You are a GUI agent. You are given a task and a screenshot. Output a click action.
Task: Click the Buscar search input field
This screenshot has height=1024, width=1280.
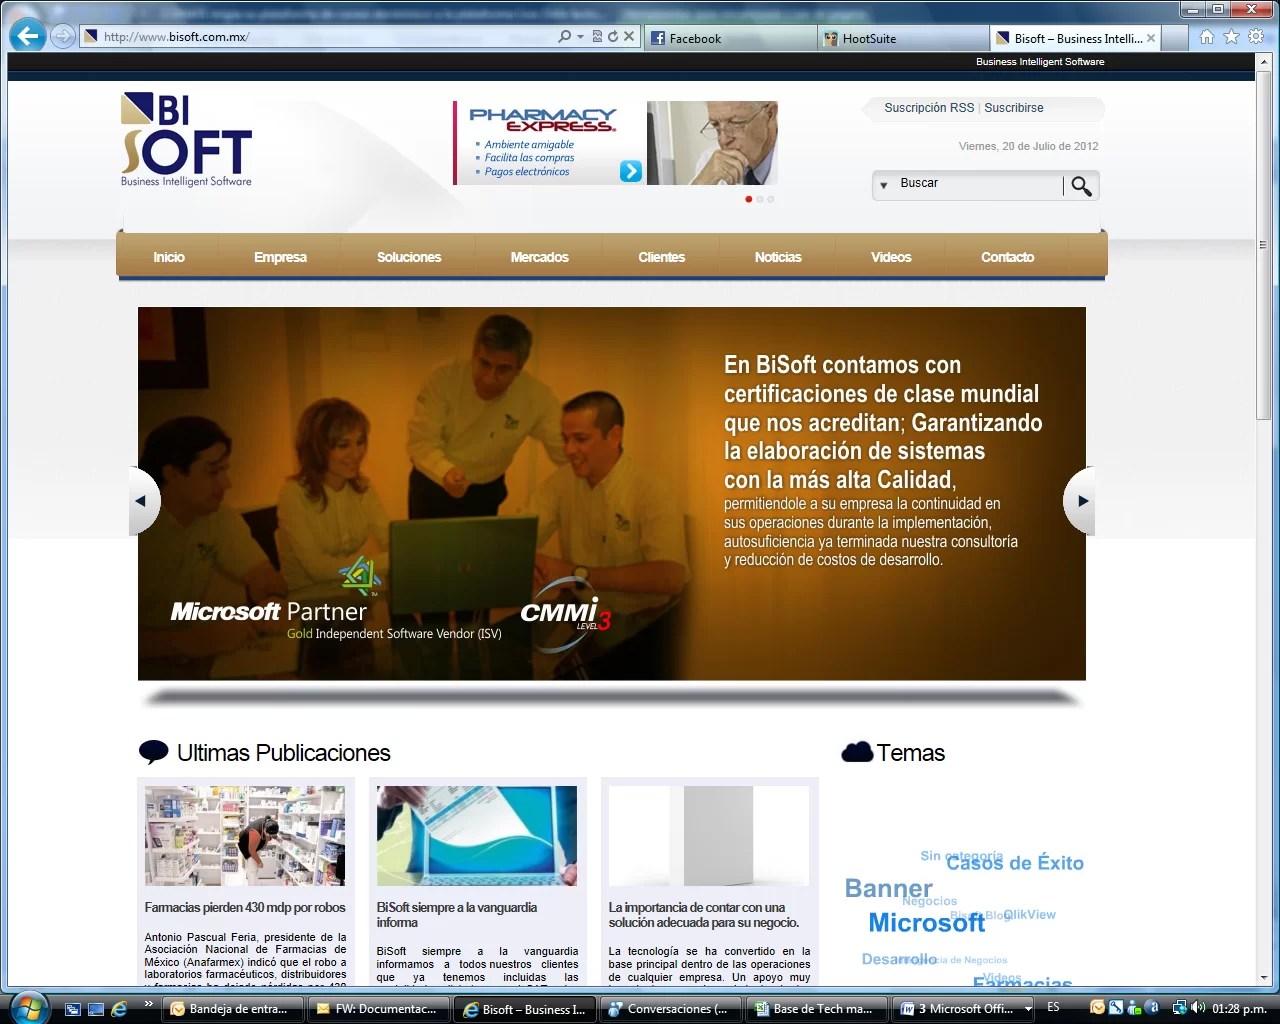tap(978, 184)
